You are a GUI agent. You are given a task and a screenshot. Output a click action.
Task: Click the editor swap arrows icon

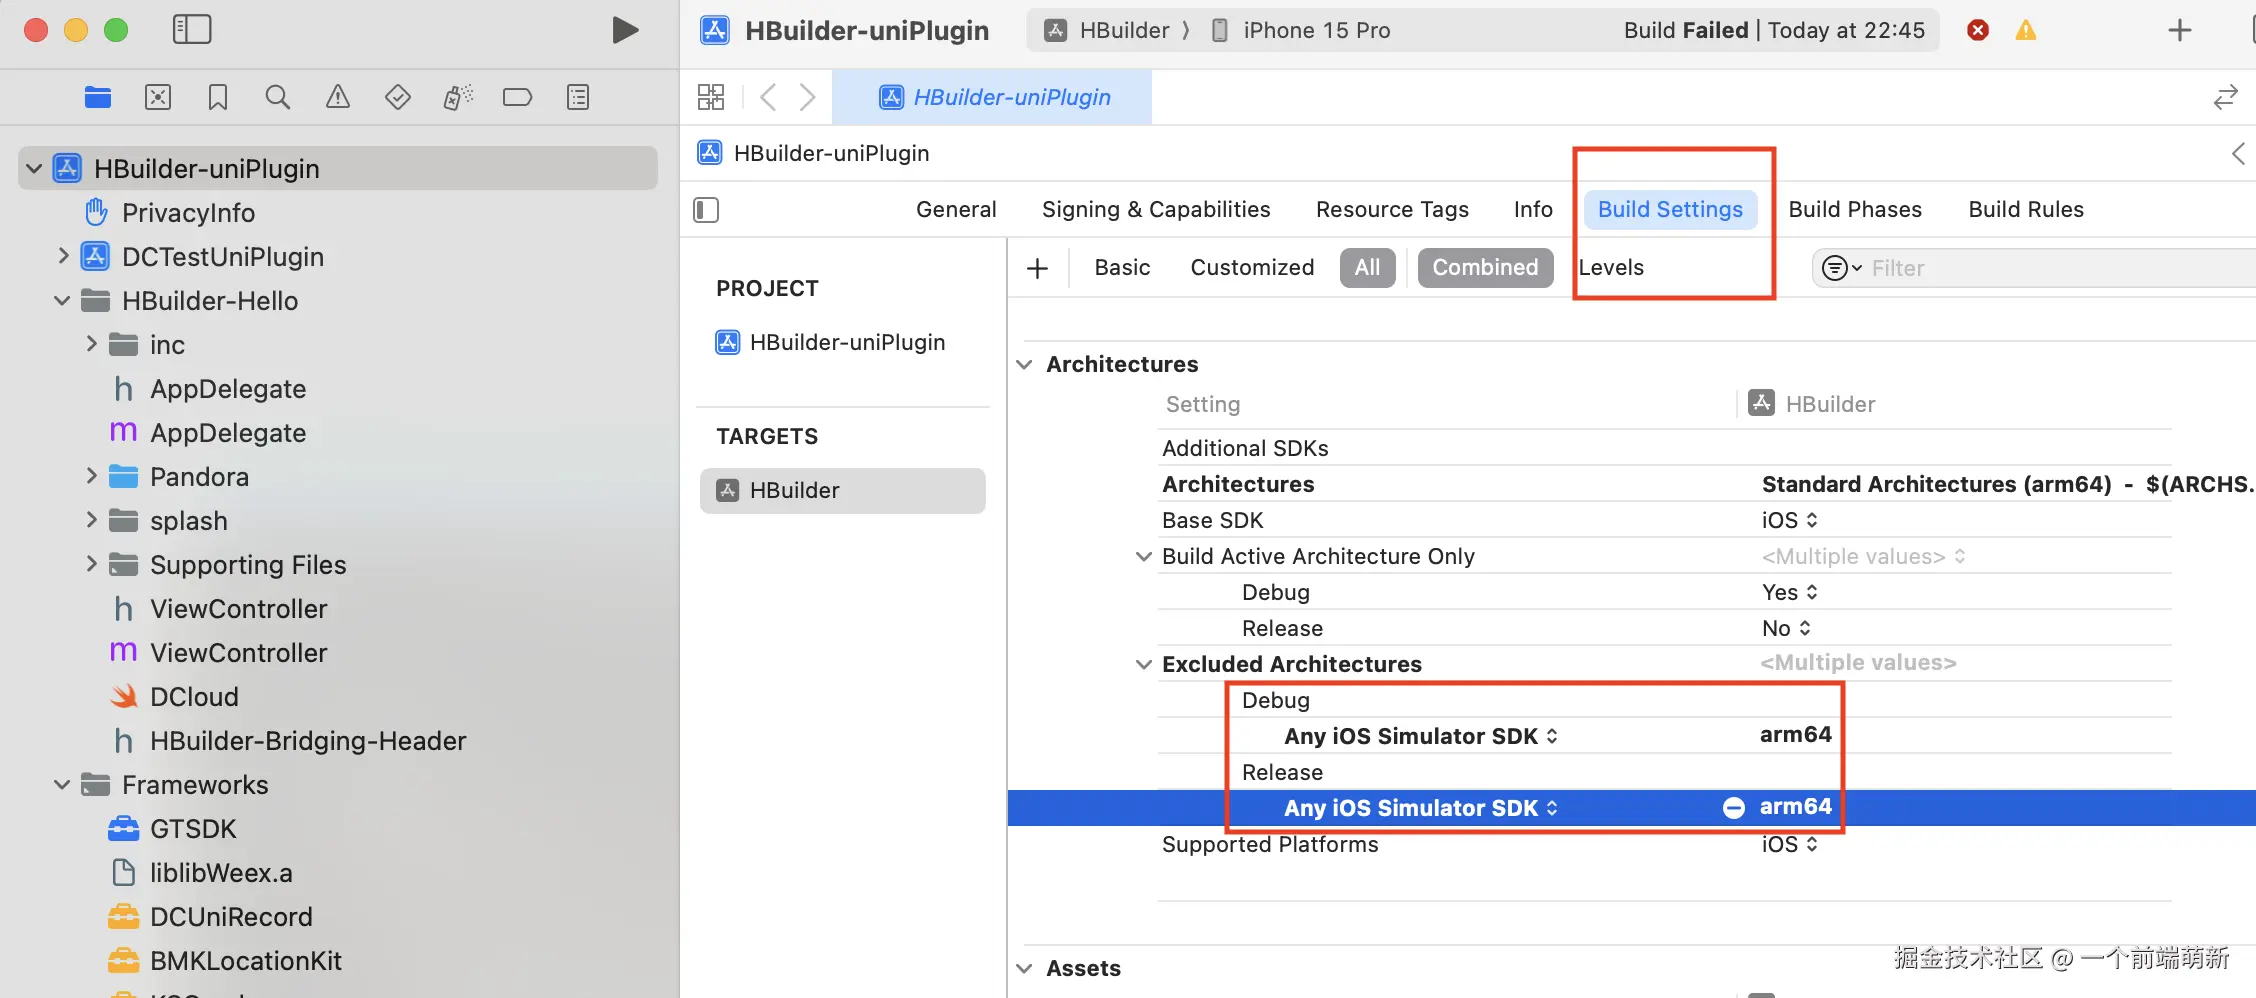click(x=2225, y=97)
